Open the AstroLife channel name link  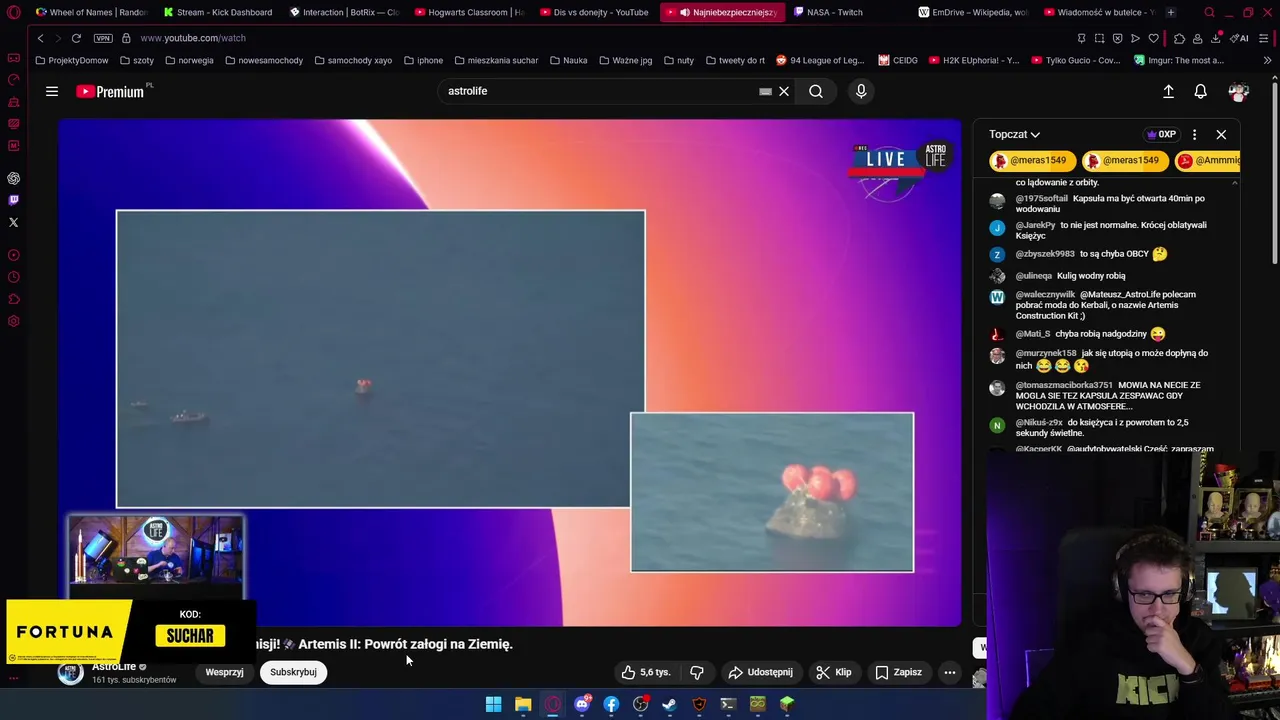coord(114,667)
